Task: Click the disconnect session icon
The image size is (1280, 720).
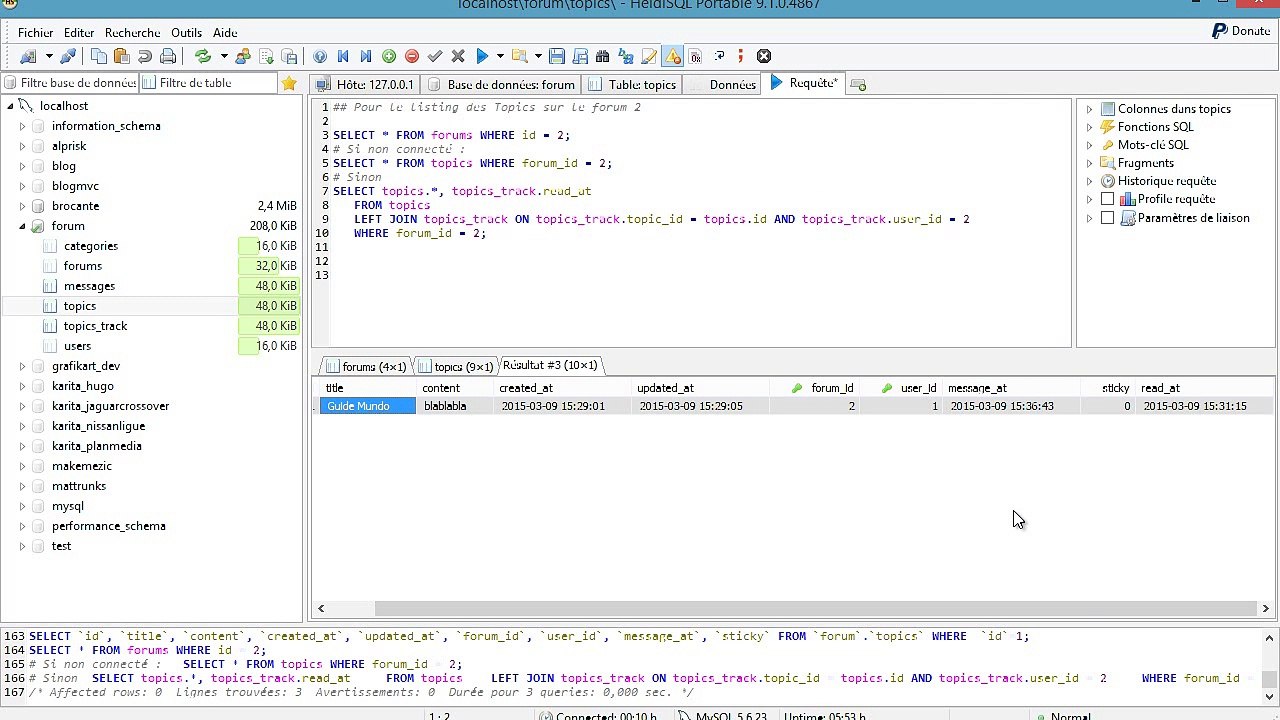Action: click(x=68, y=56)
